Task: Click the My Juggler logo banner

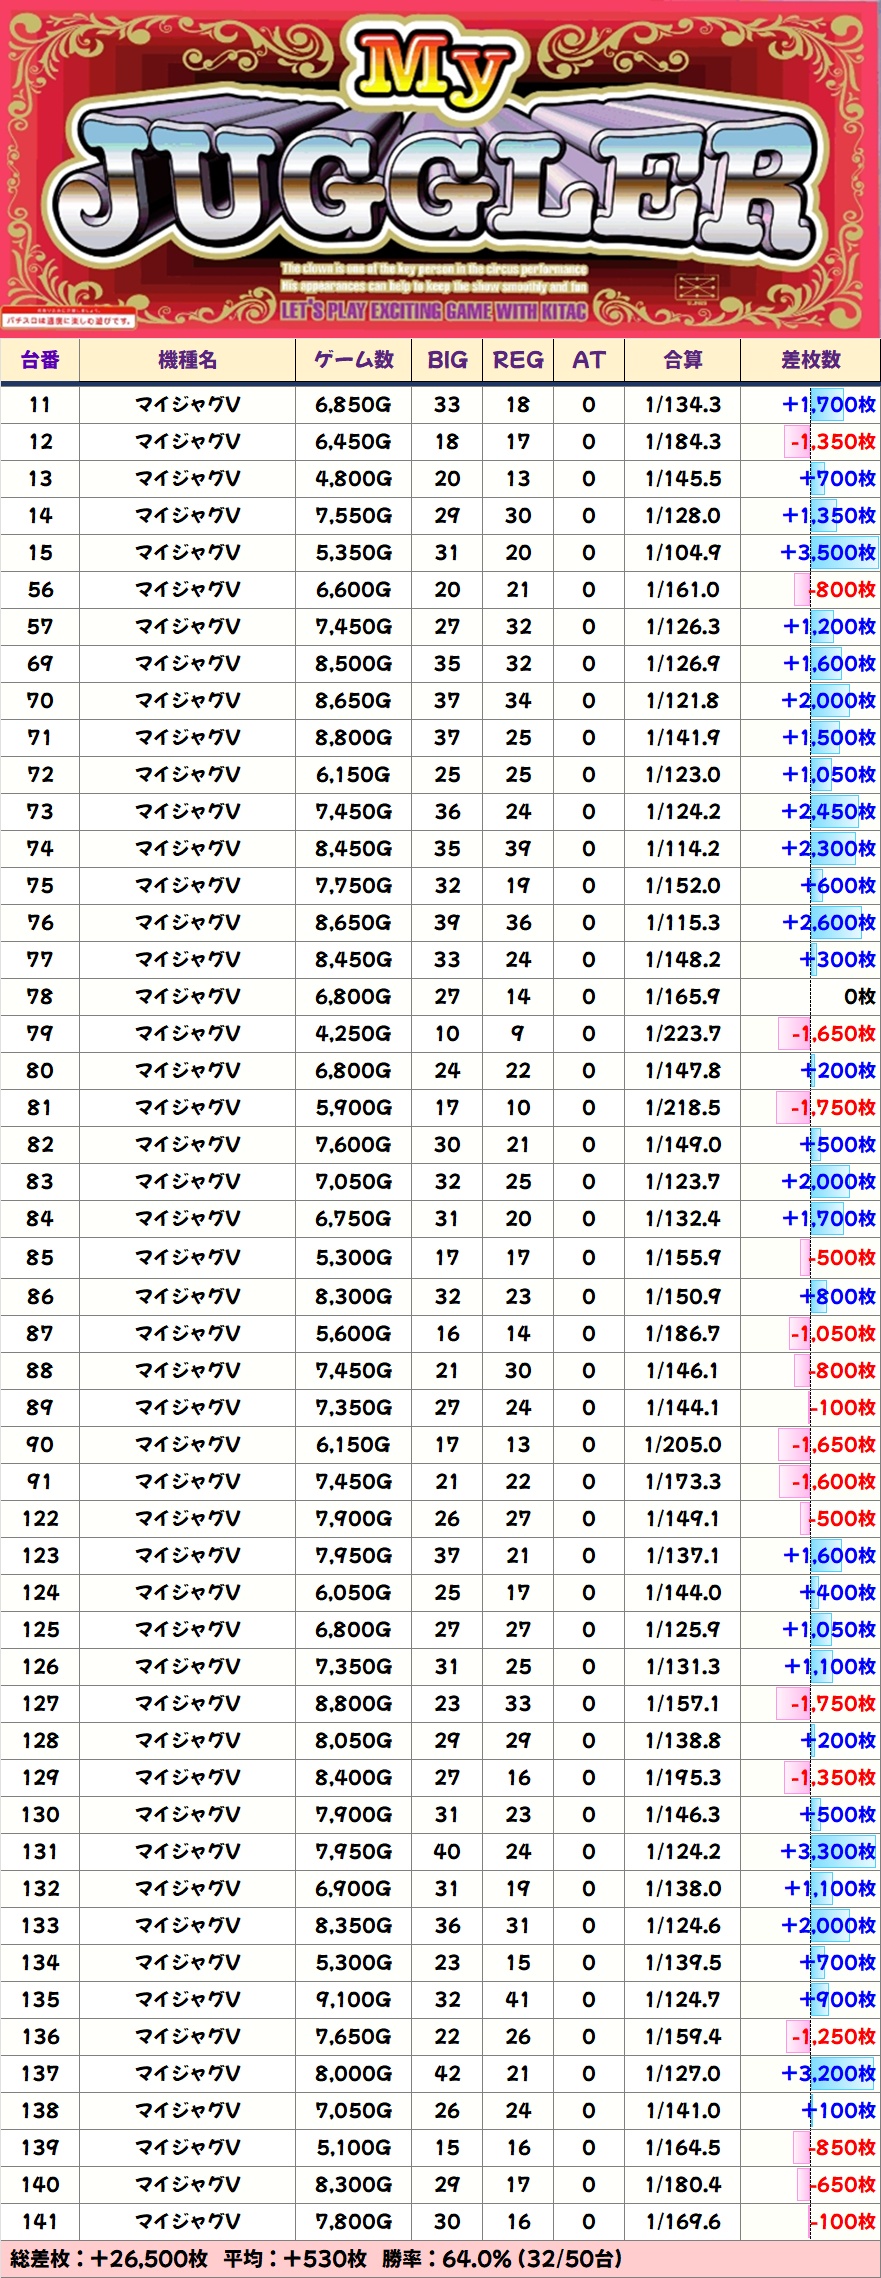Action: click(440, 165)
